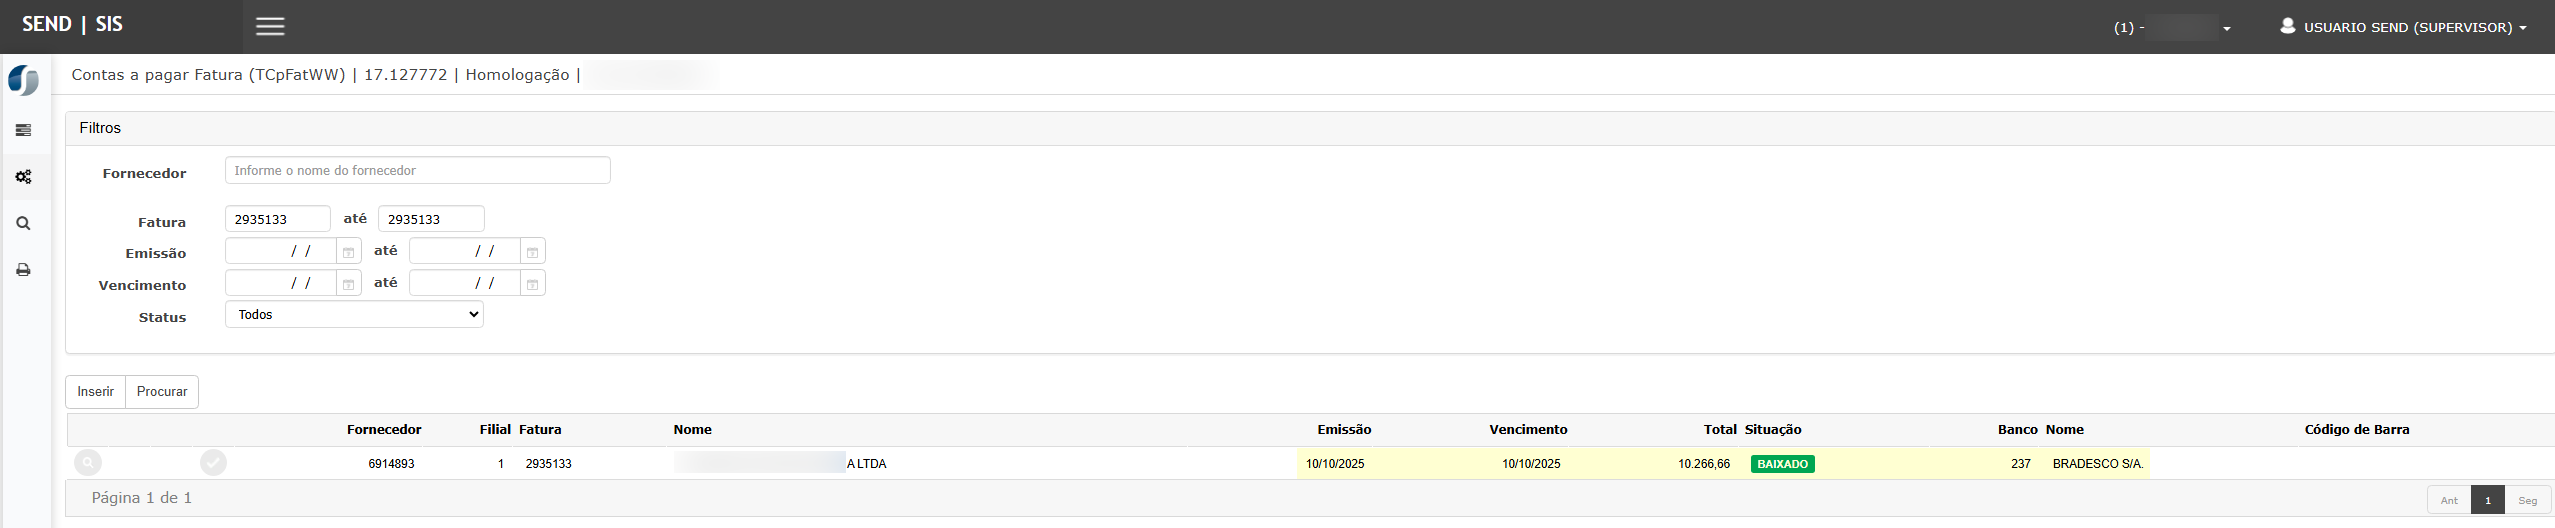2555x528 pixels.
Task: Click the Inserir button
Action: [96, 392]
